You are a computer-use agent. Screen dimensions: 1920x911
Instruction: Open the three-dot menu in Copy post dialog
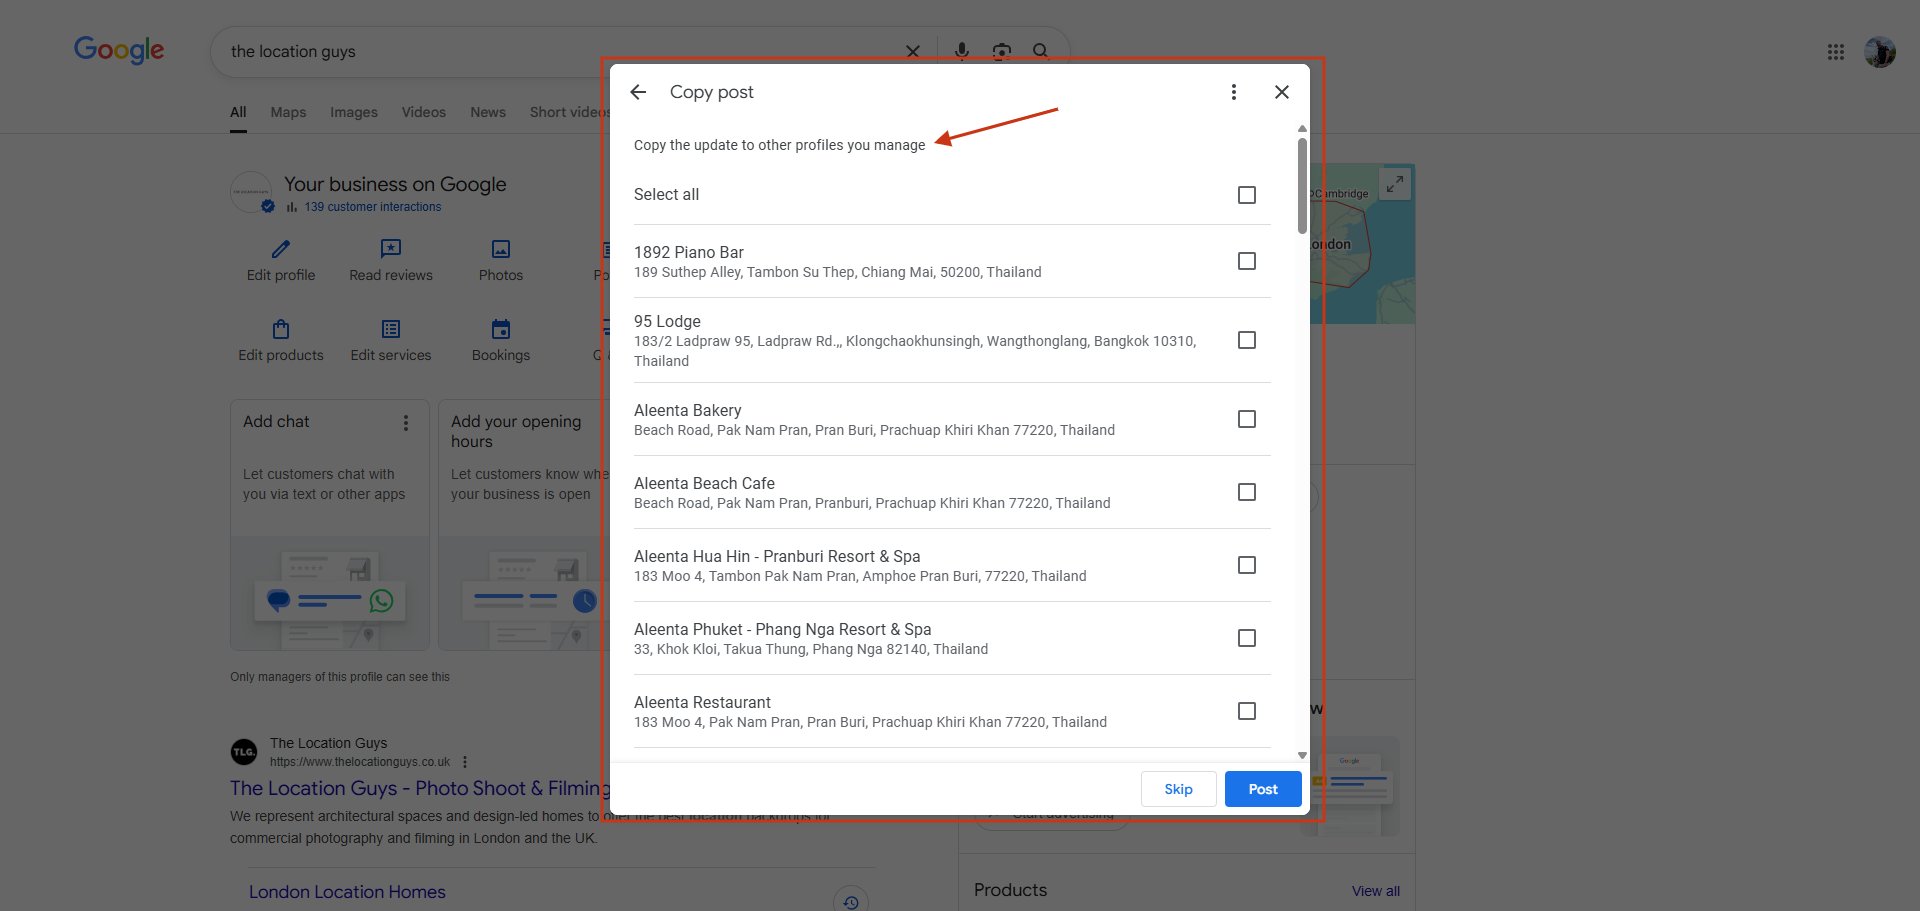[1233, 92]
